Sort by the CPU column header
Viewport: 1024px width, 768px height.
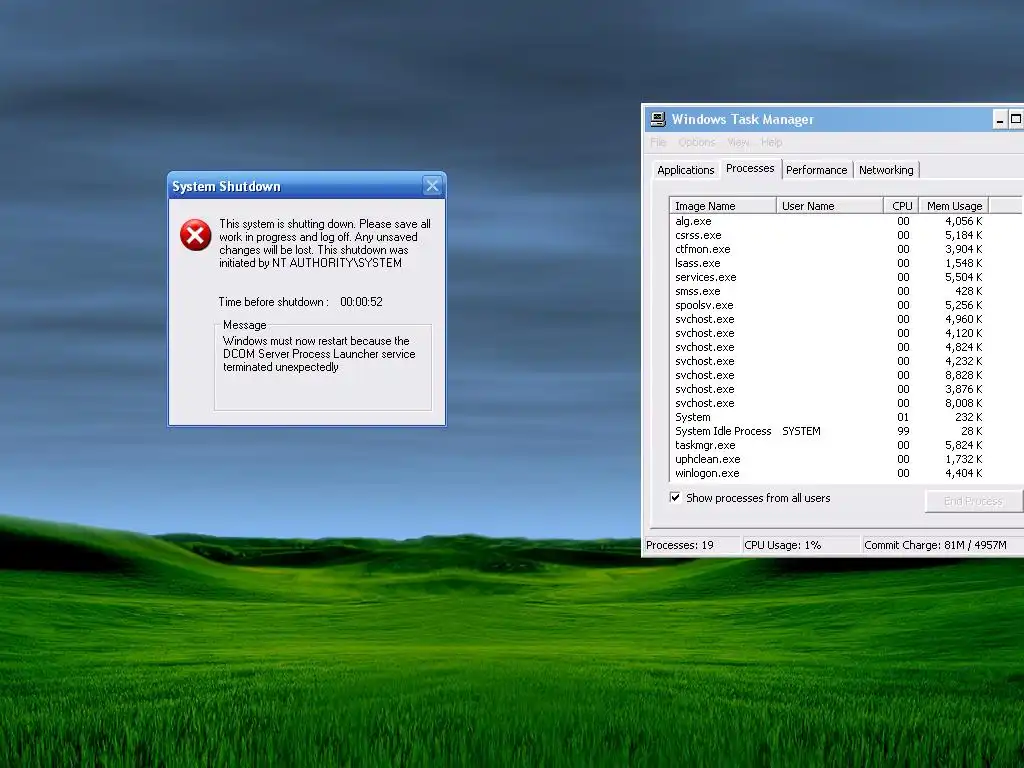[x=901, y=206]
